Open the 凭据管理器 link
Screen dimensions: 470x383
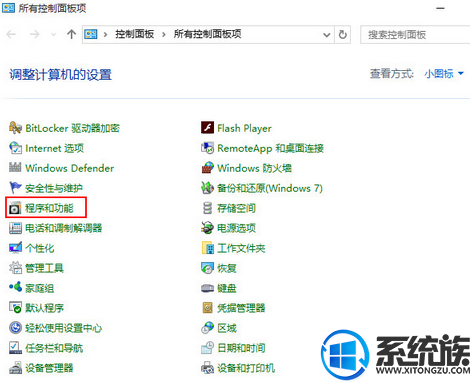point(241,308)
